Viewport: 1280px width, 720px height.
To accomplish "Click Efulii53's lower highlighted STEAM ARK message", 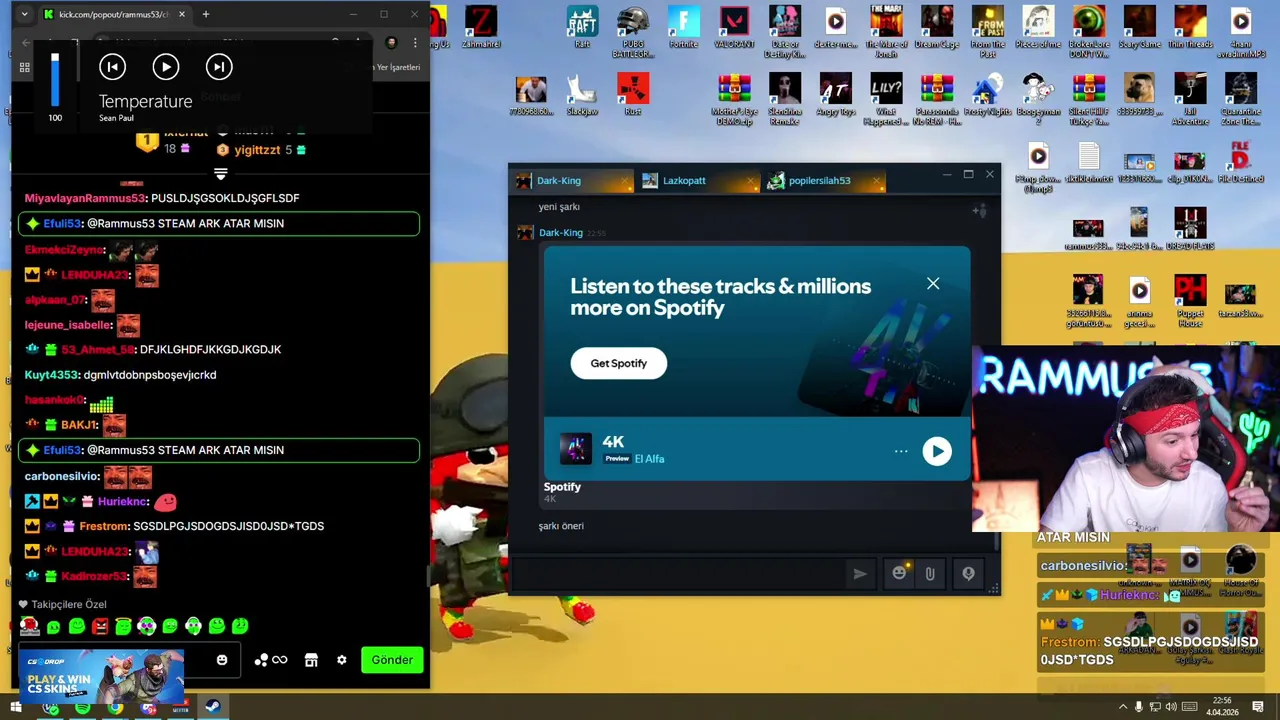I will click(x=219, y=450).
